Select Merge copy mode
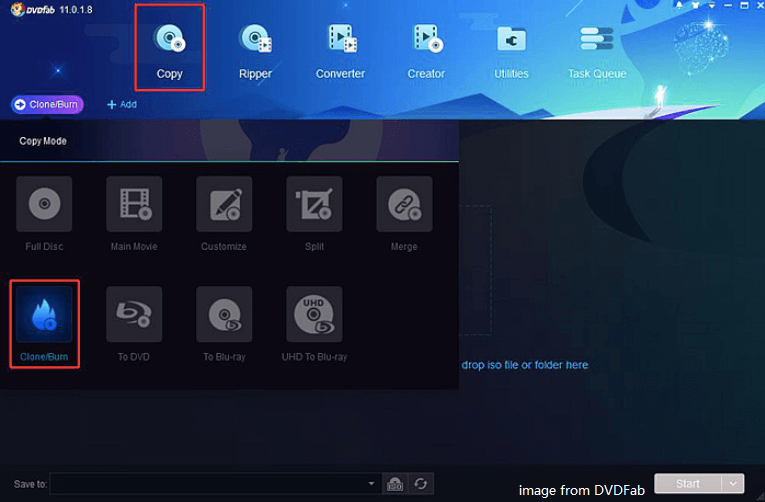Viewport: 765px width, 502px height. point(404,214)
